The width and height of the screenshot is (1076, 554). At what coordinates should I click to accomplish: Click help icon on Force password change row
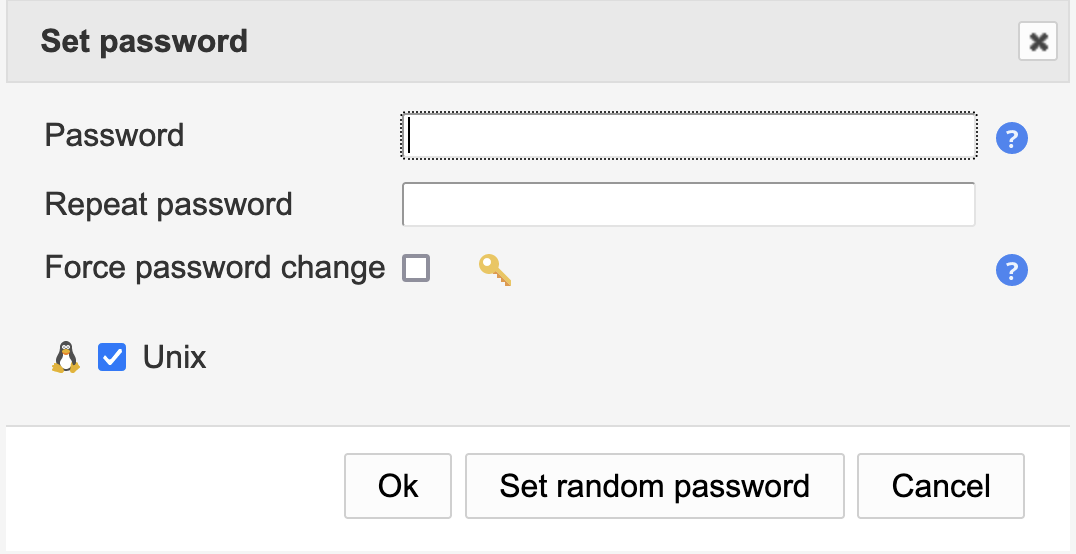1012,270
